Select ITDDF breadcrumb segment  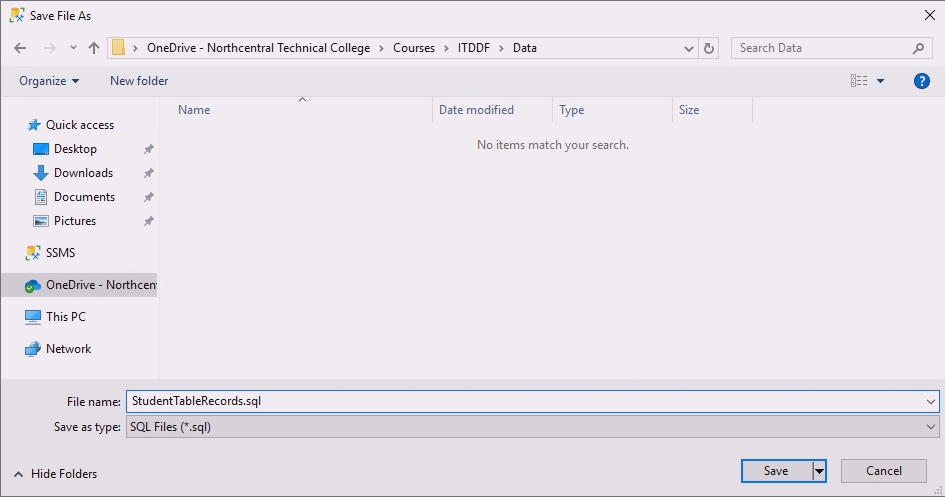click(474, 48)
